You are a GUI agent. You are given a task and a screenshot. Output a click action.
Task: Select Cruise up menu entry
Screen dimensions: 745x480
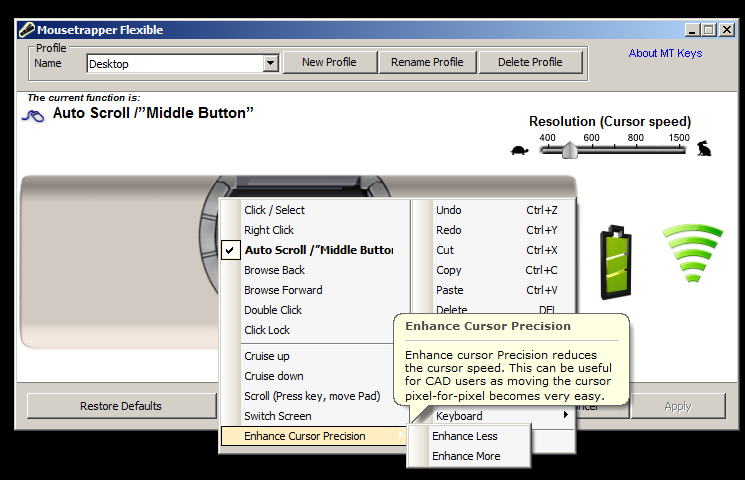click(x=308, y=356)
